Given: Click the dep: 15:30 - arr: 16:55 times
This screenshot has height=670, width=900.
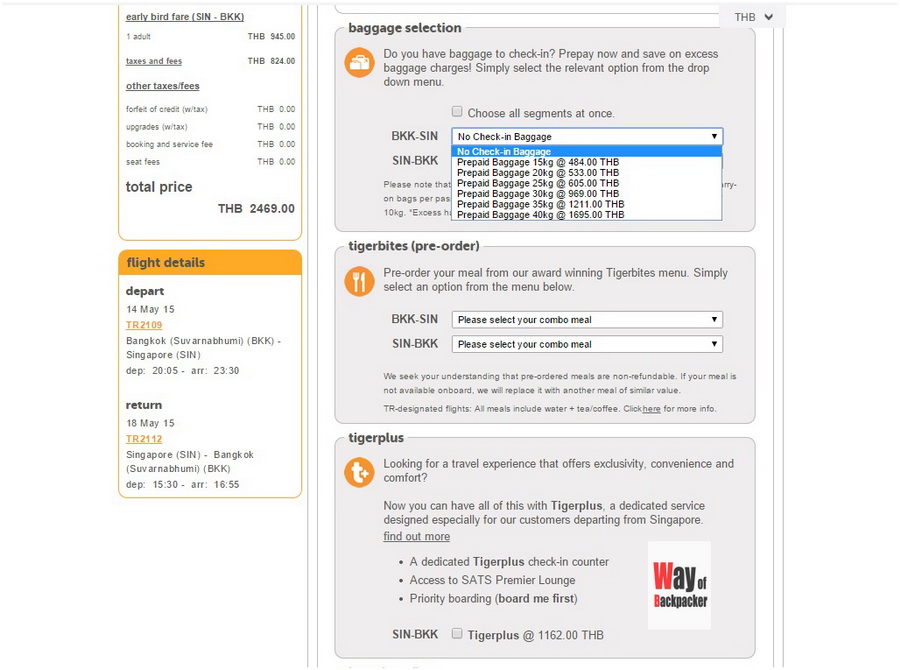Looking at the screenshot, I should (x=183, y=485).
